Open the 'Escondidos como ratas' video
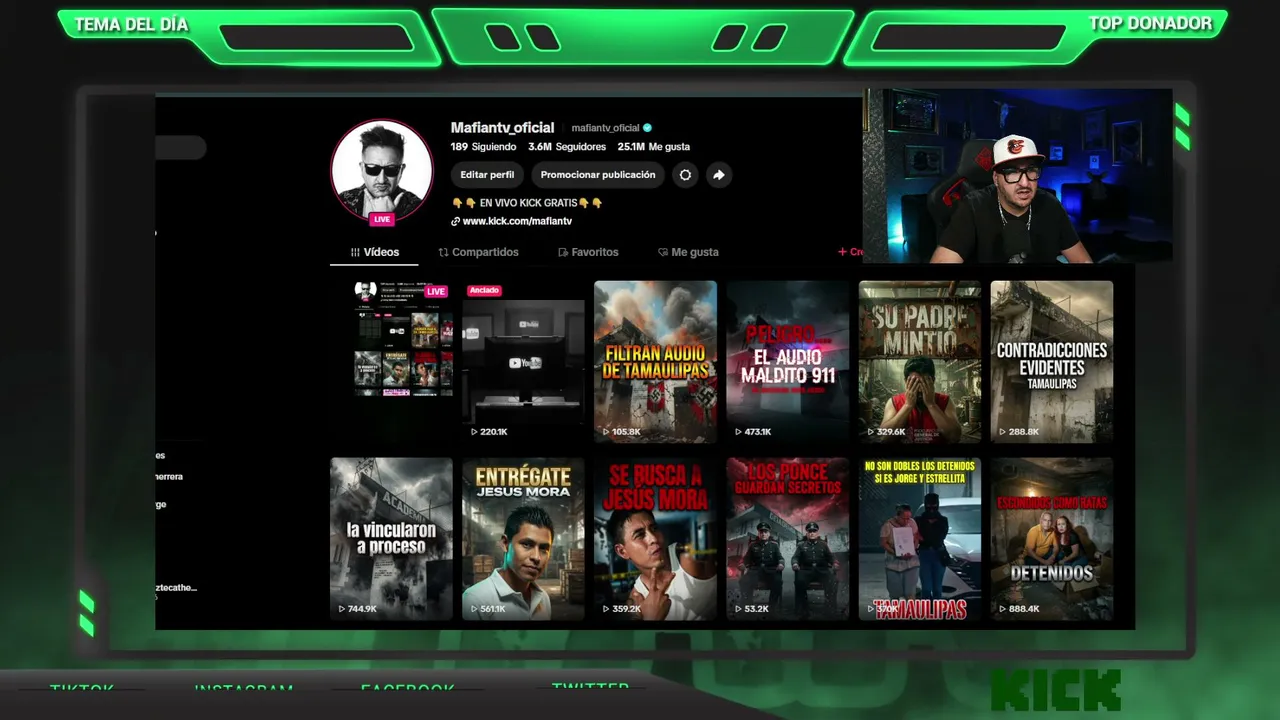The image size is (1280, 720). [x=1051, y=539]
